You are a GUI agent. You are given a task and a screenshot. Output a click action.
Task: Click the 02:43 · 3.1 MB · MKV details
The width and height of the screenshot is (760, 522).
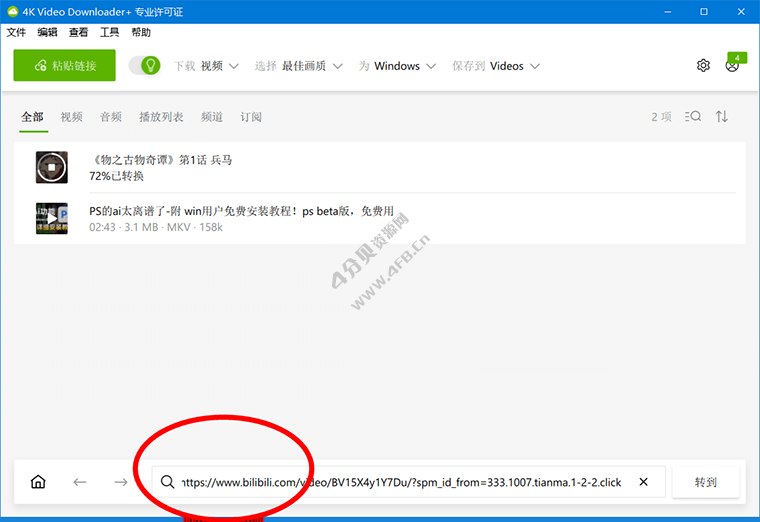pyautogui.click(x=156, y=227)
